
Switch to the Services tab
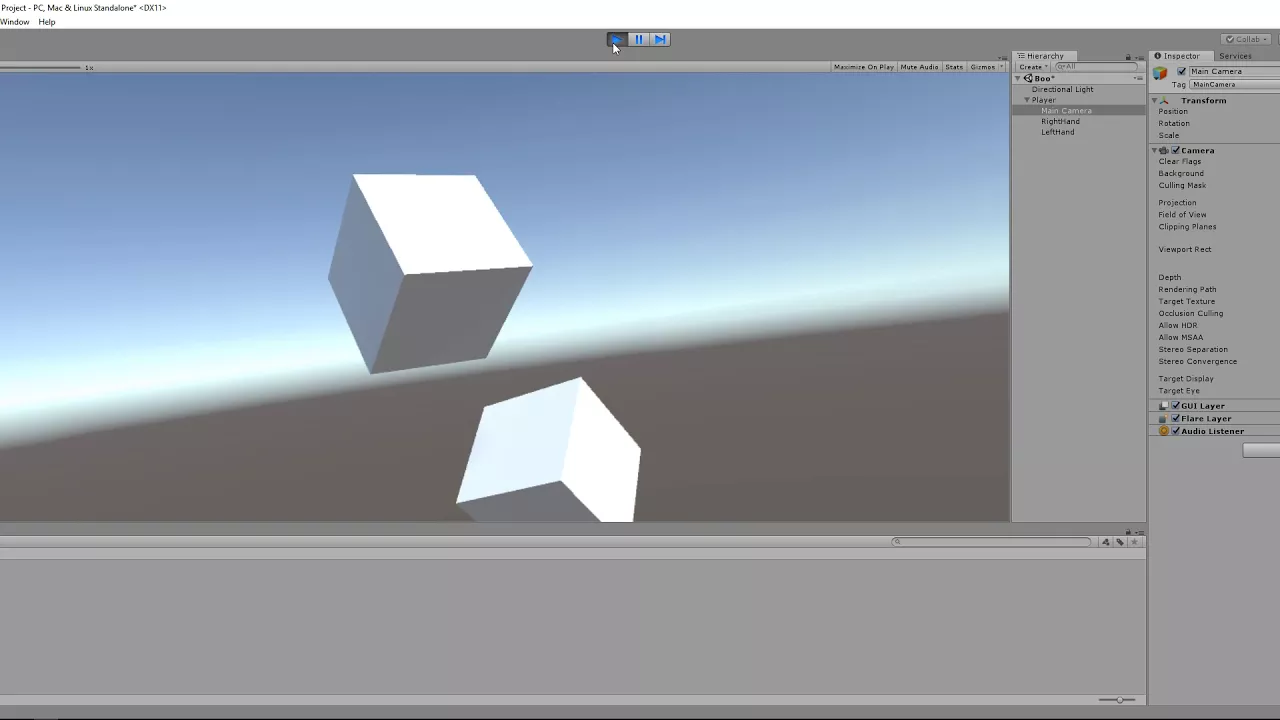coord(1235,56)
